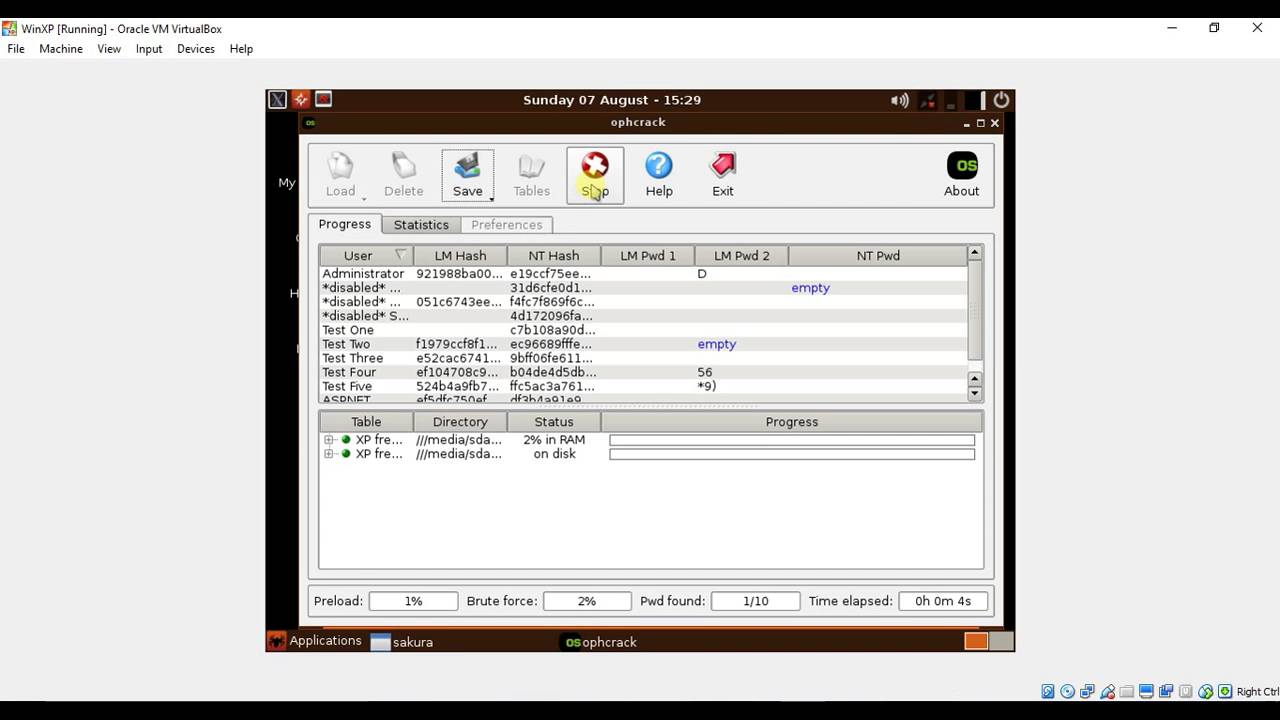The image size is (1280, 720).
Task: Click the date and time in the top panel
Action: (612, 100)
